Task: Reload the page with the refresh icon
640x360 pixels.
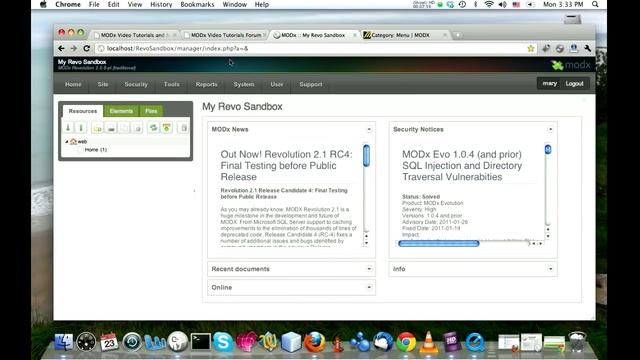Action: tap(87, 48)
